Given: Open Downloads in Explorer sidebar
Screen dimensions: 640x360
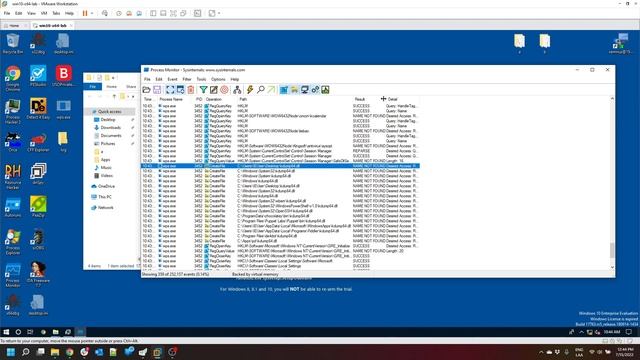Looking at the screenshot, I should coord(110,127).
